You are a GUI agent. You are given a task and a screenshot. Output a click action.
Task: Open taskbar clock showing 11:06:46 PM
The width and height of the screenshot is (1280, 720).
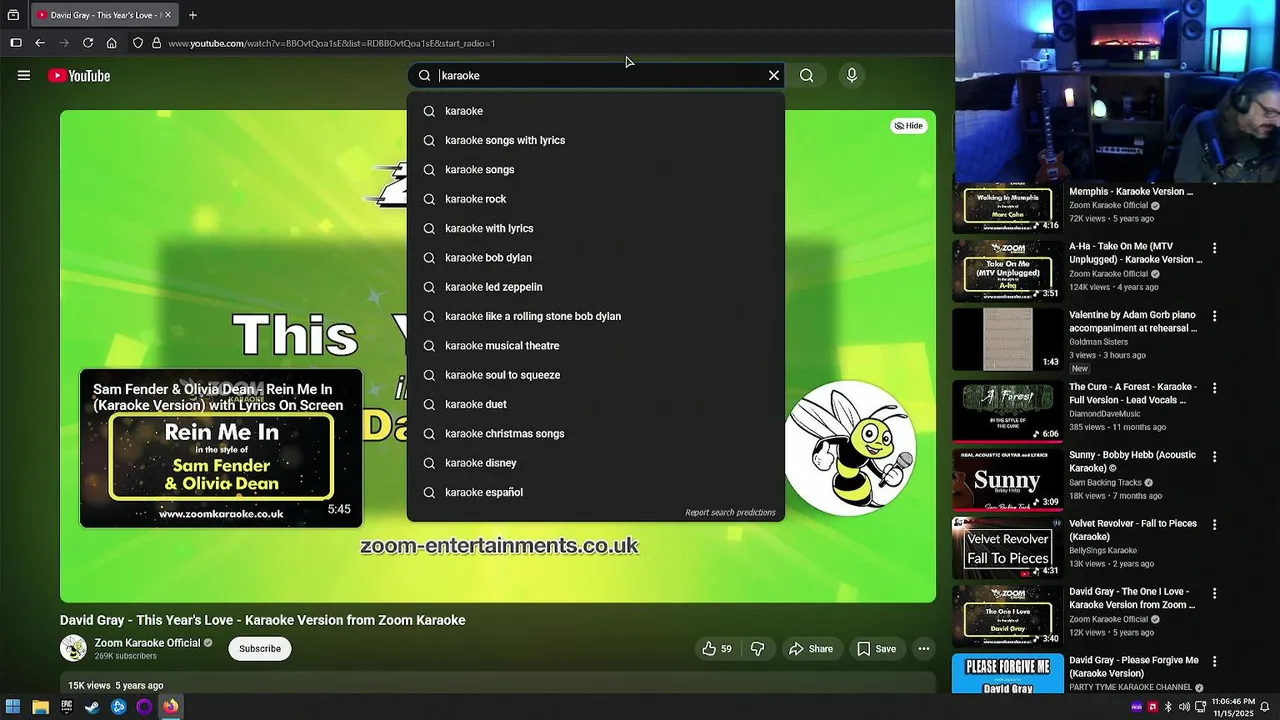(1232, 707)
